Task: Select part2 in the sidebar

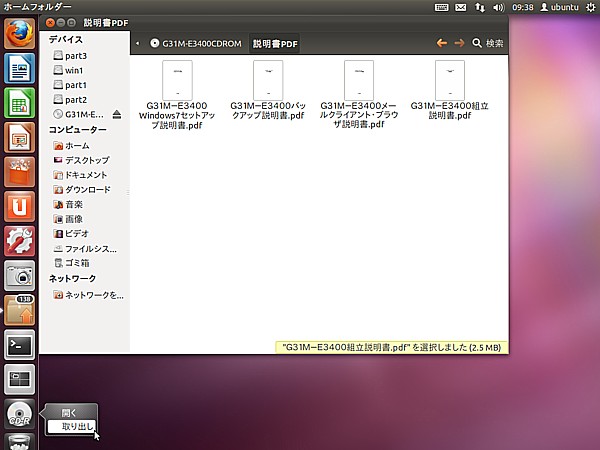Action: click(x=70, y=100)
